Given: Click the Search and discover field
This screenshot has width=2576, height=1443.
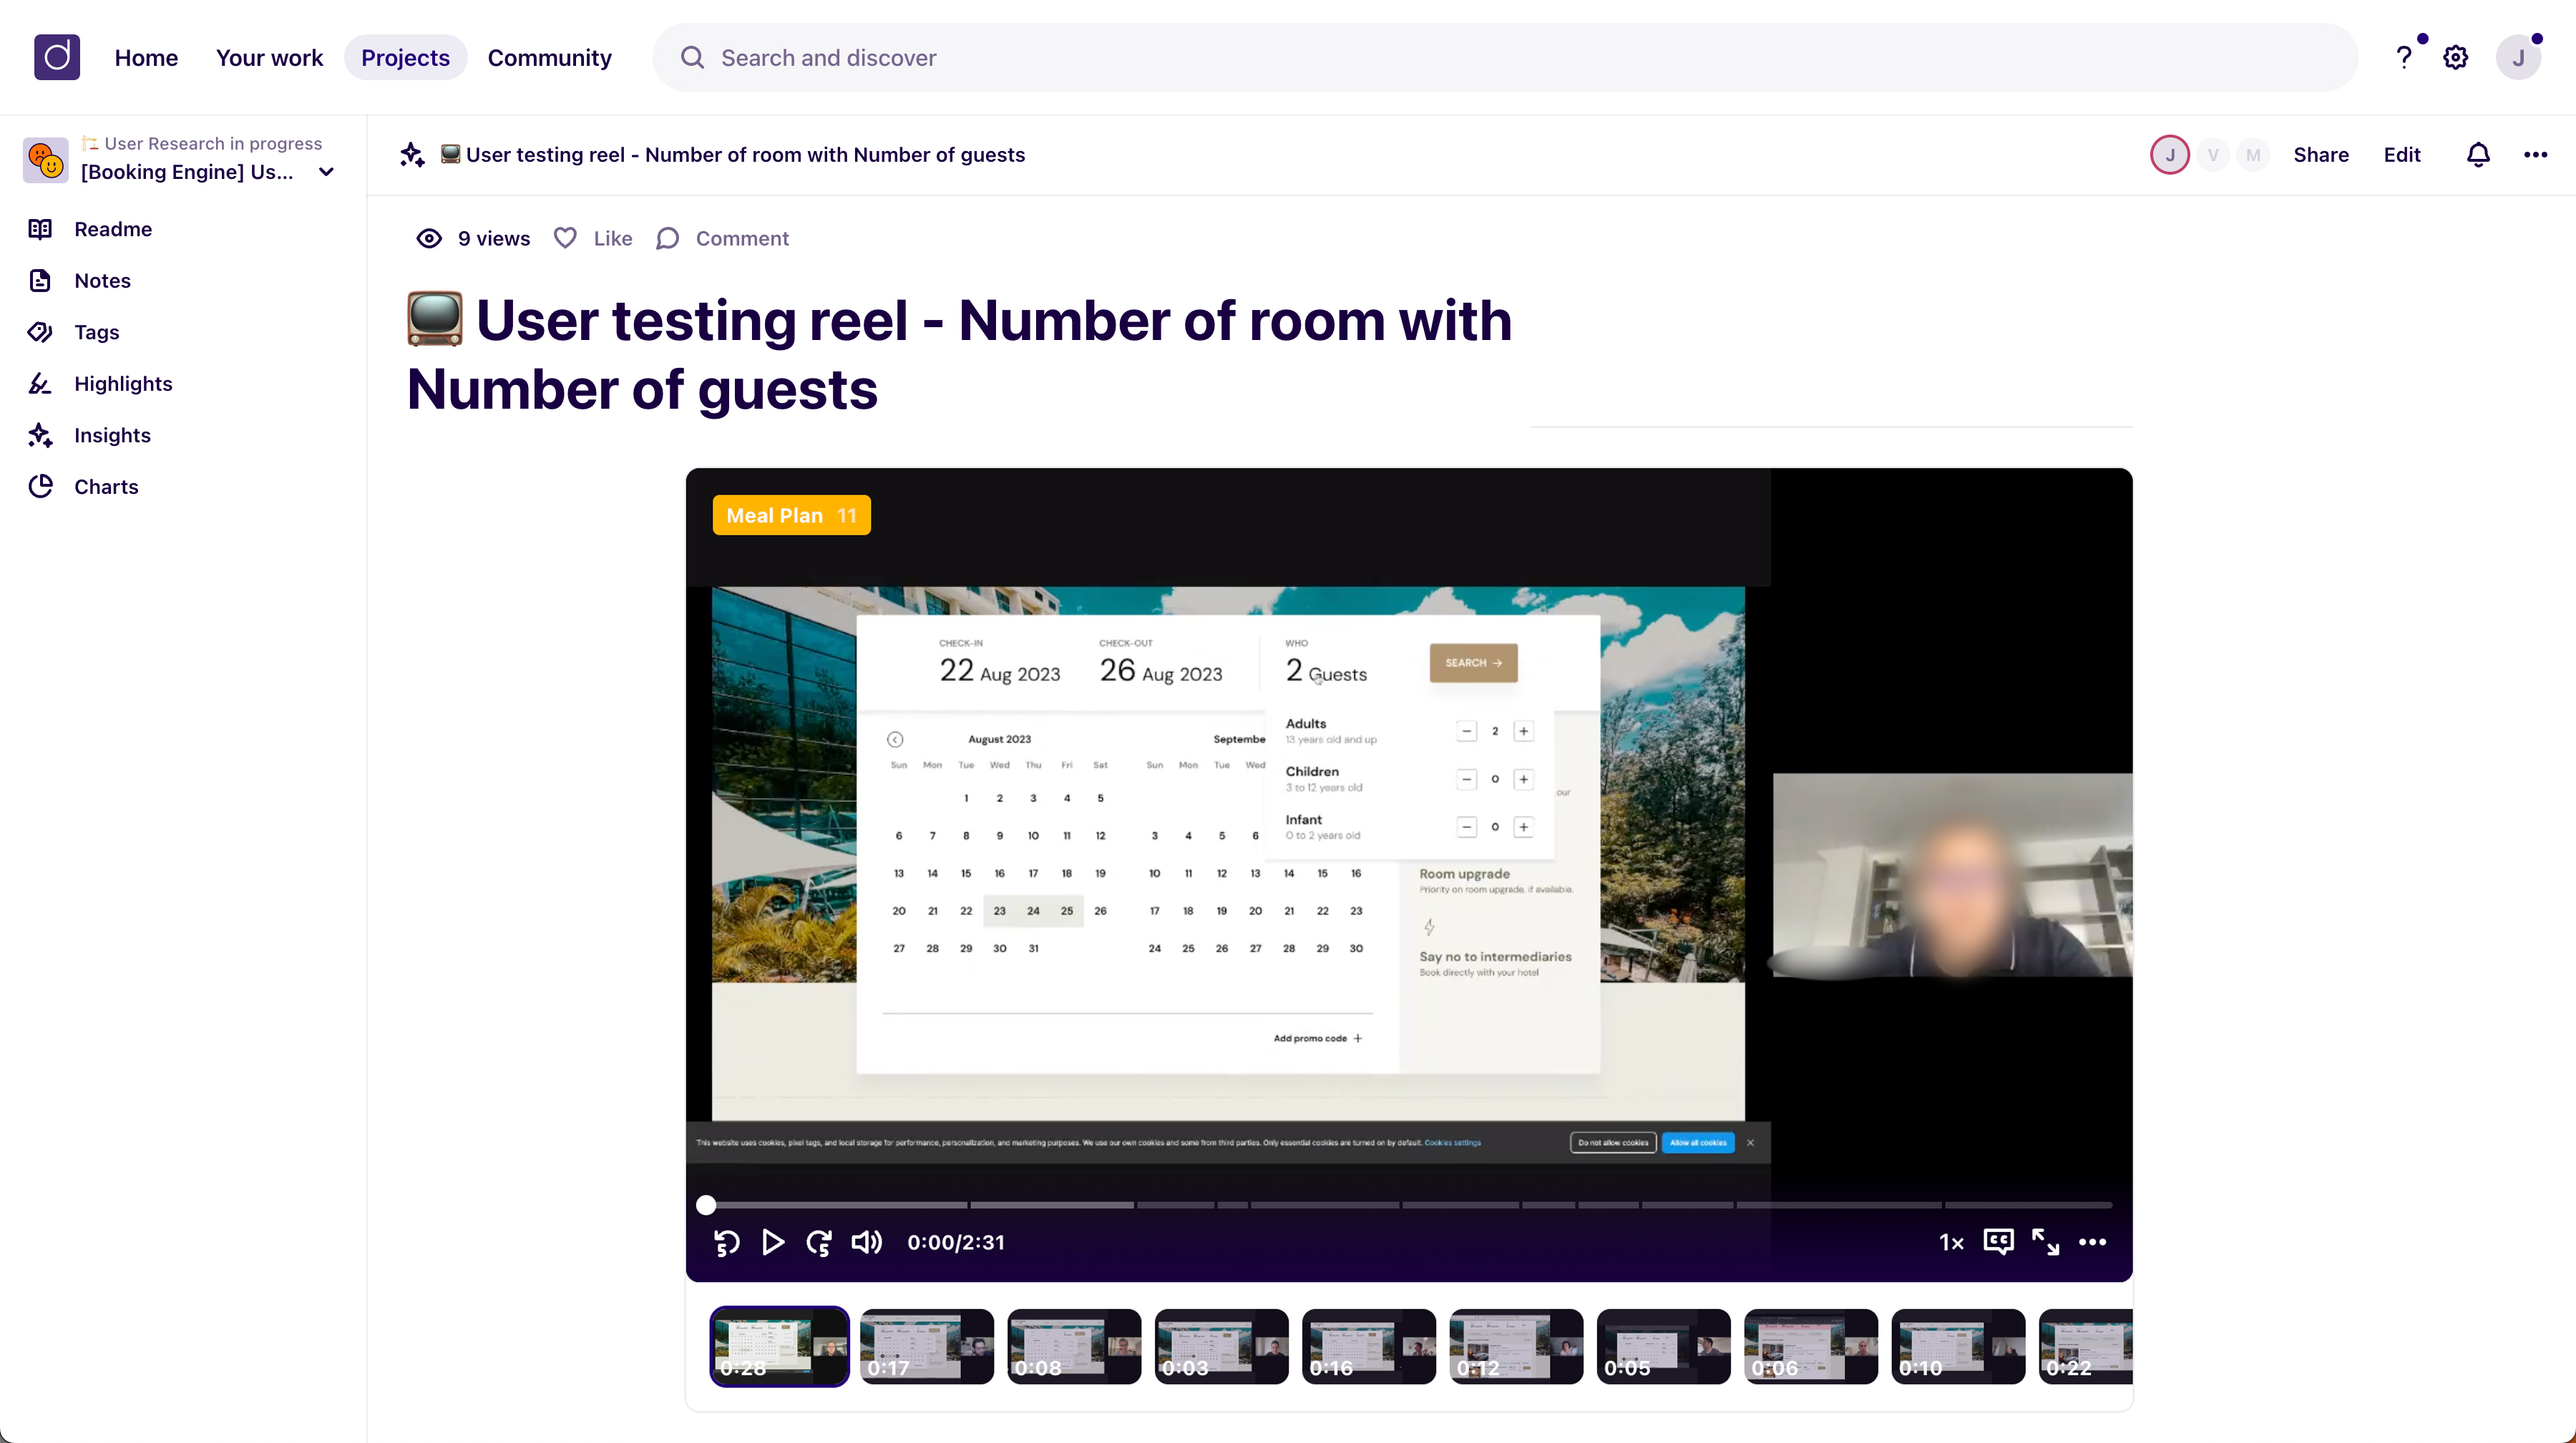Looking at the screenshot, I should [x=1505, y=57].
